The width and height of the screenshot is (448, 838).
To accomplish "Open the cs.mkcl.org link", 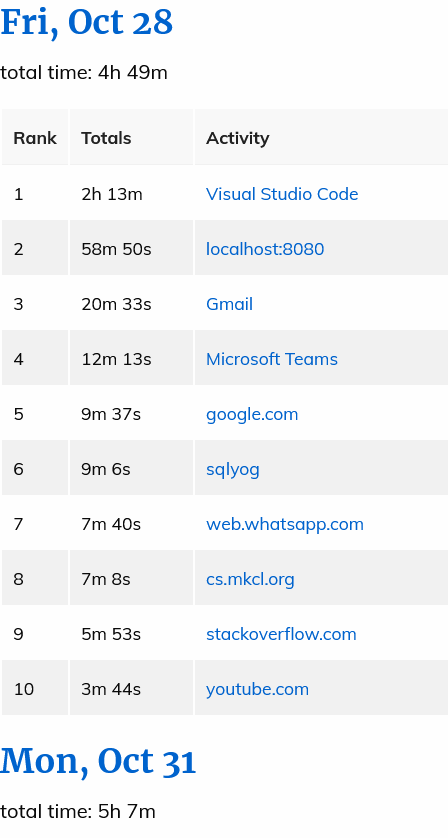I will click(x=250, y=579).
